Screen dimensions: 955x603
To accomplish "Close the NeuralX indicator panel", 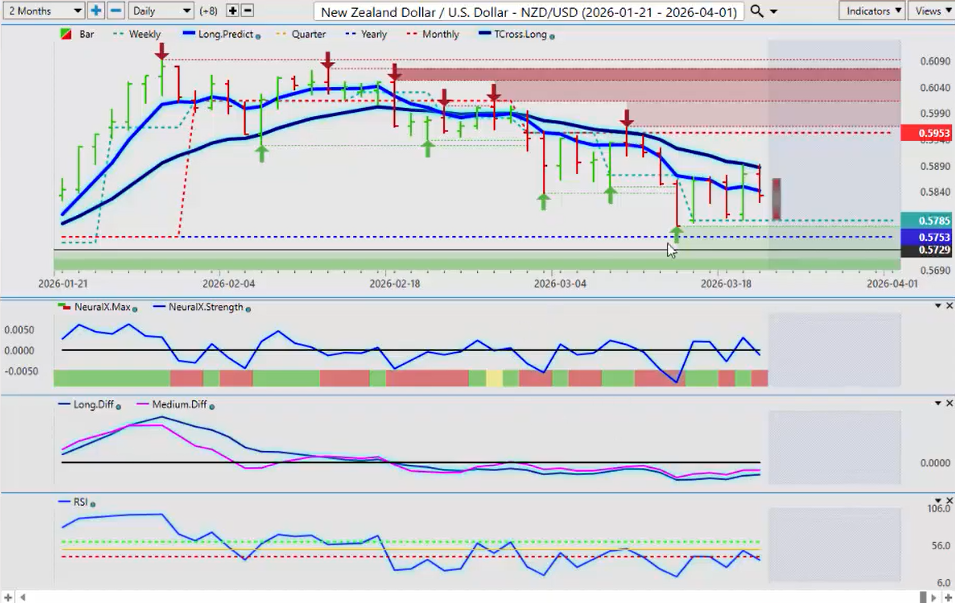I will 949,305.
